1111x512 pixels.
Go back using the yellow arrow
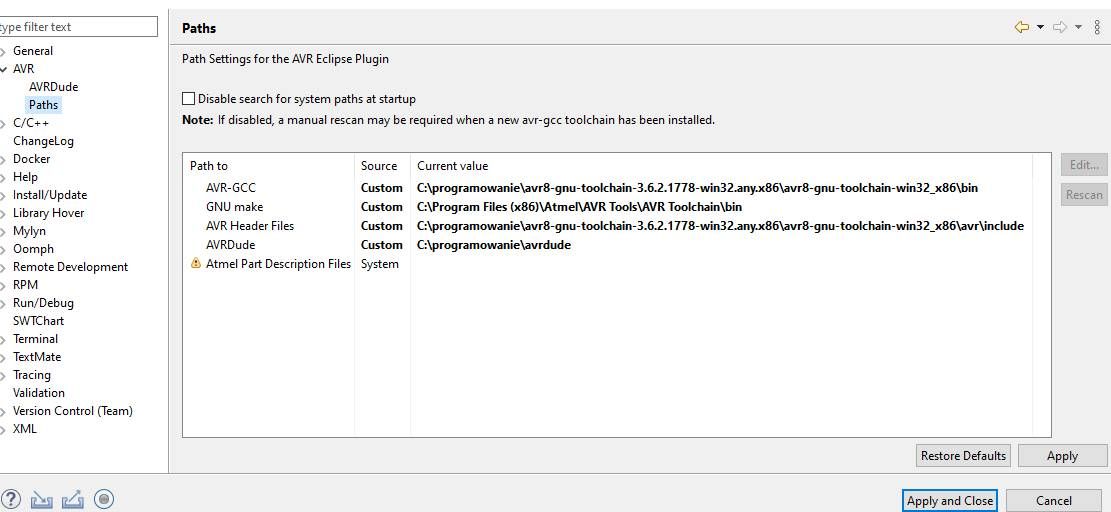point(1021,27)
